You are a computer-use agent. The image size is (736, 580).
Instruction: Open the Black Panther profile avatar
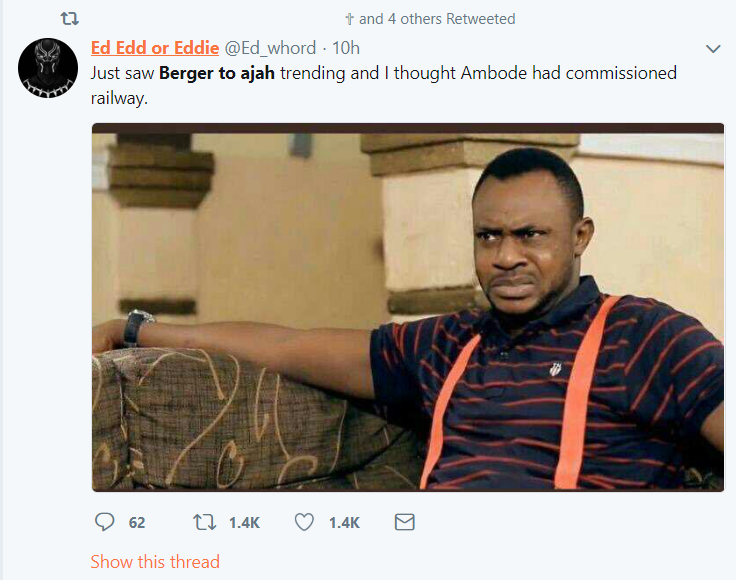[48, 68]
